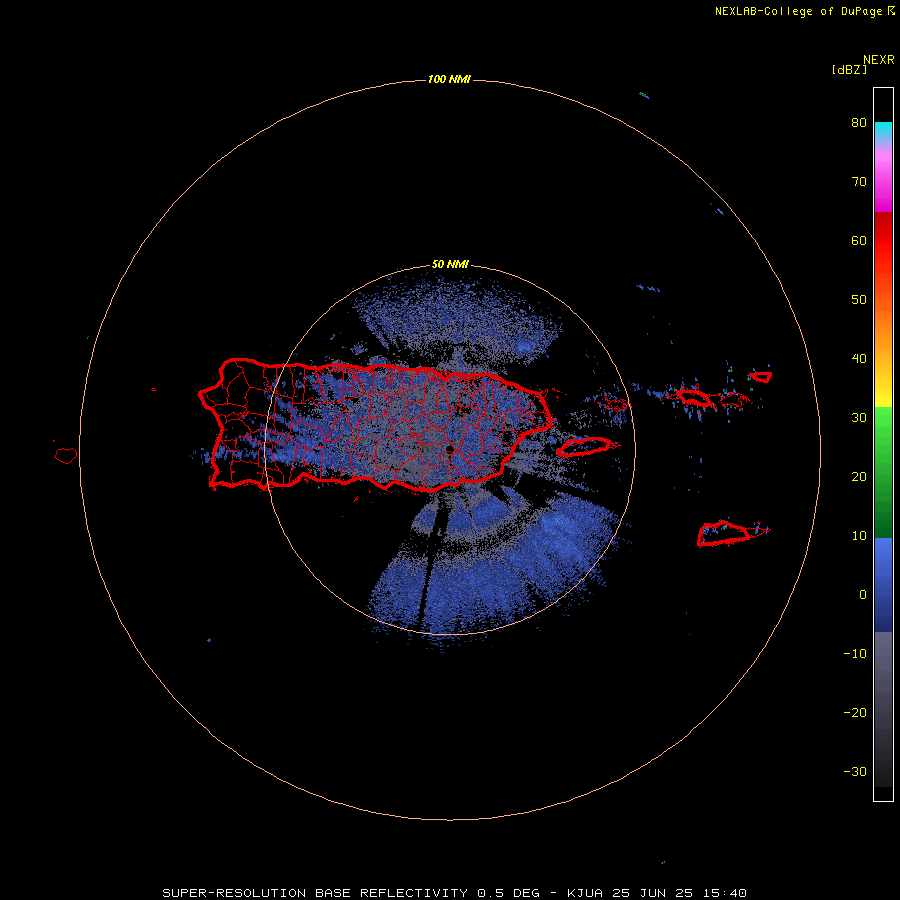900x900 pixels.
Task: Click the "15:40" timestamp in the caption
Action: (726, 893)
